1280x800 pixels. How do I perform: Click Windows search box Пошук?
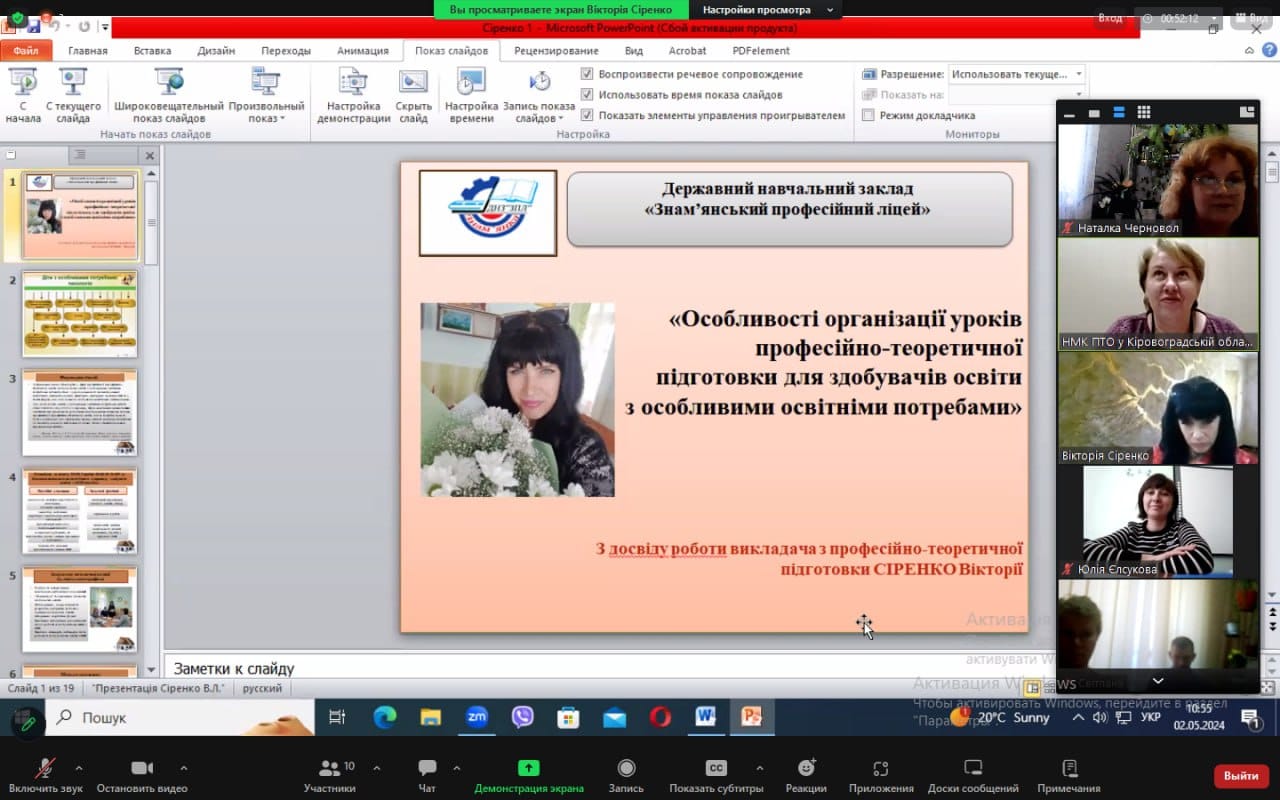point(180,717)
